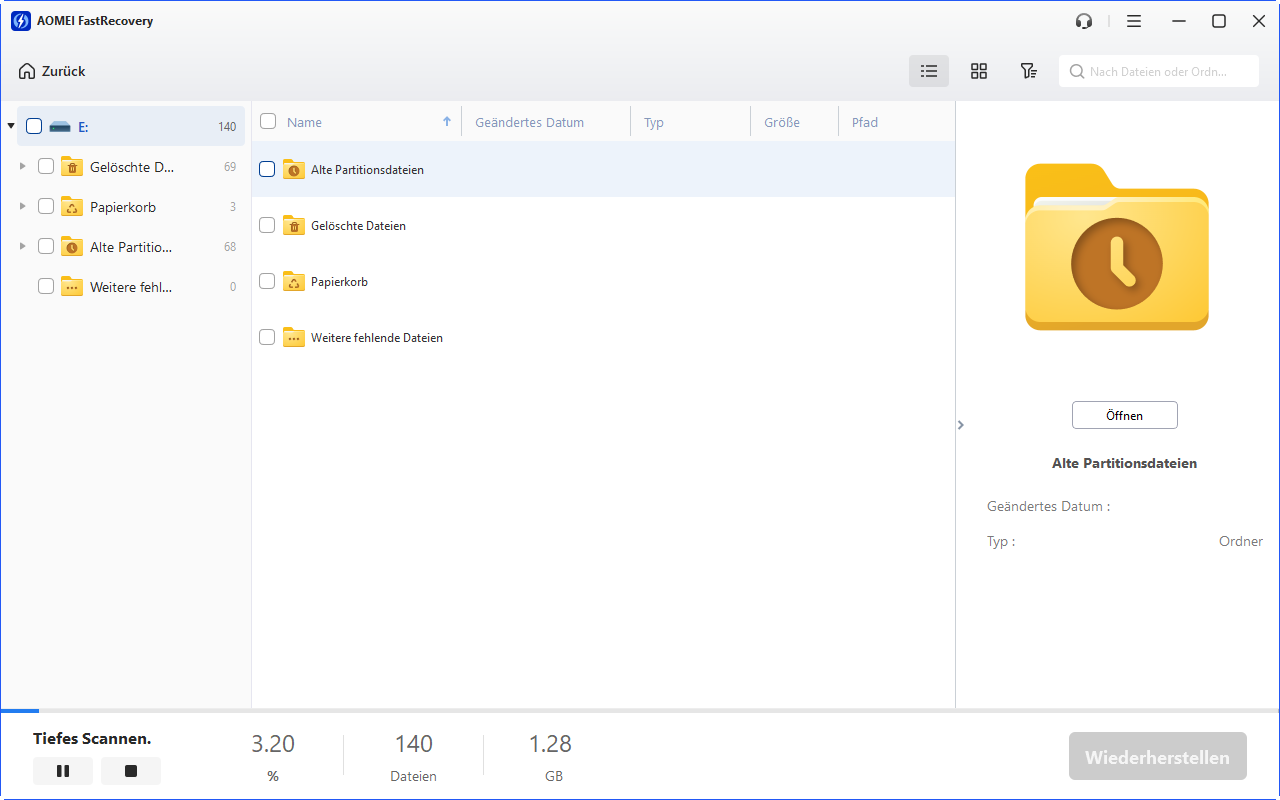Switch to grid thumbnail view icon

(978, 71)
